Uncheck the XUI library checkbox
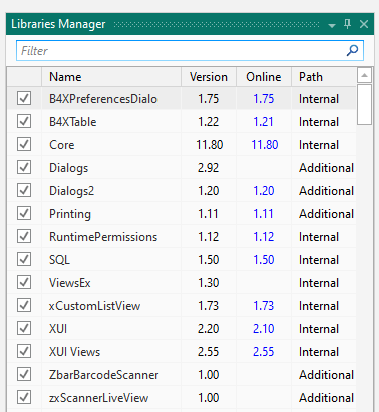Viewport: 379px width, 412px height. tap(24, 328)
